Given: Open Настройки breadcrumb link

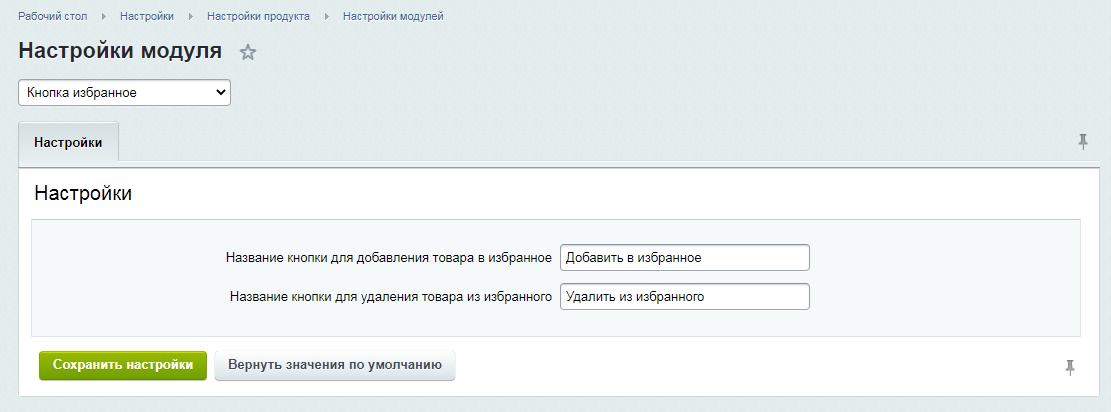Looking at the screenshot, I should [x=146, y=17].
